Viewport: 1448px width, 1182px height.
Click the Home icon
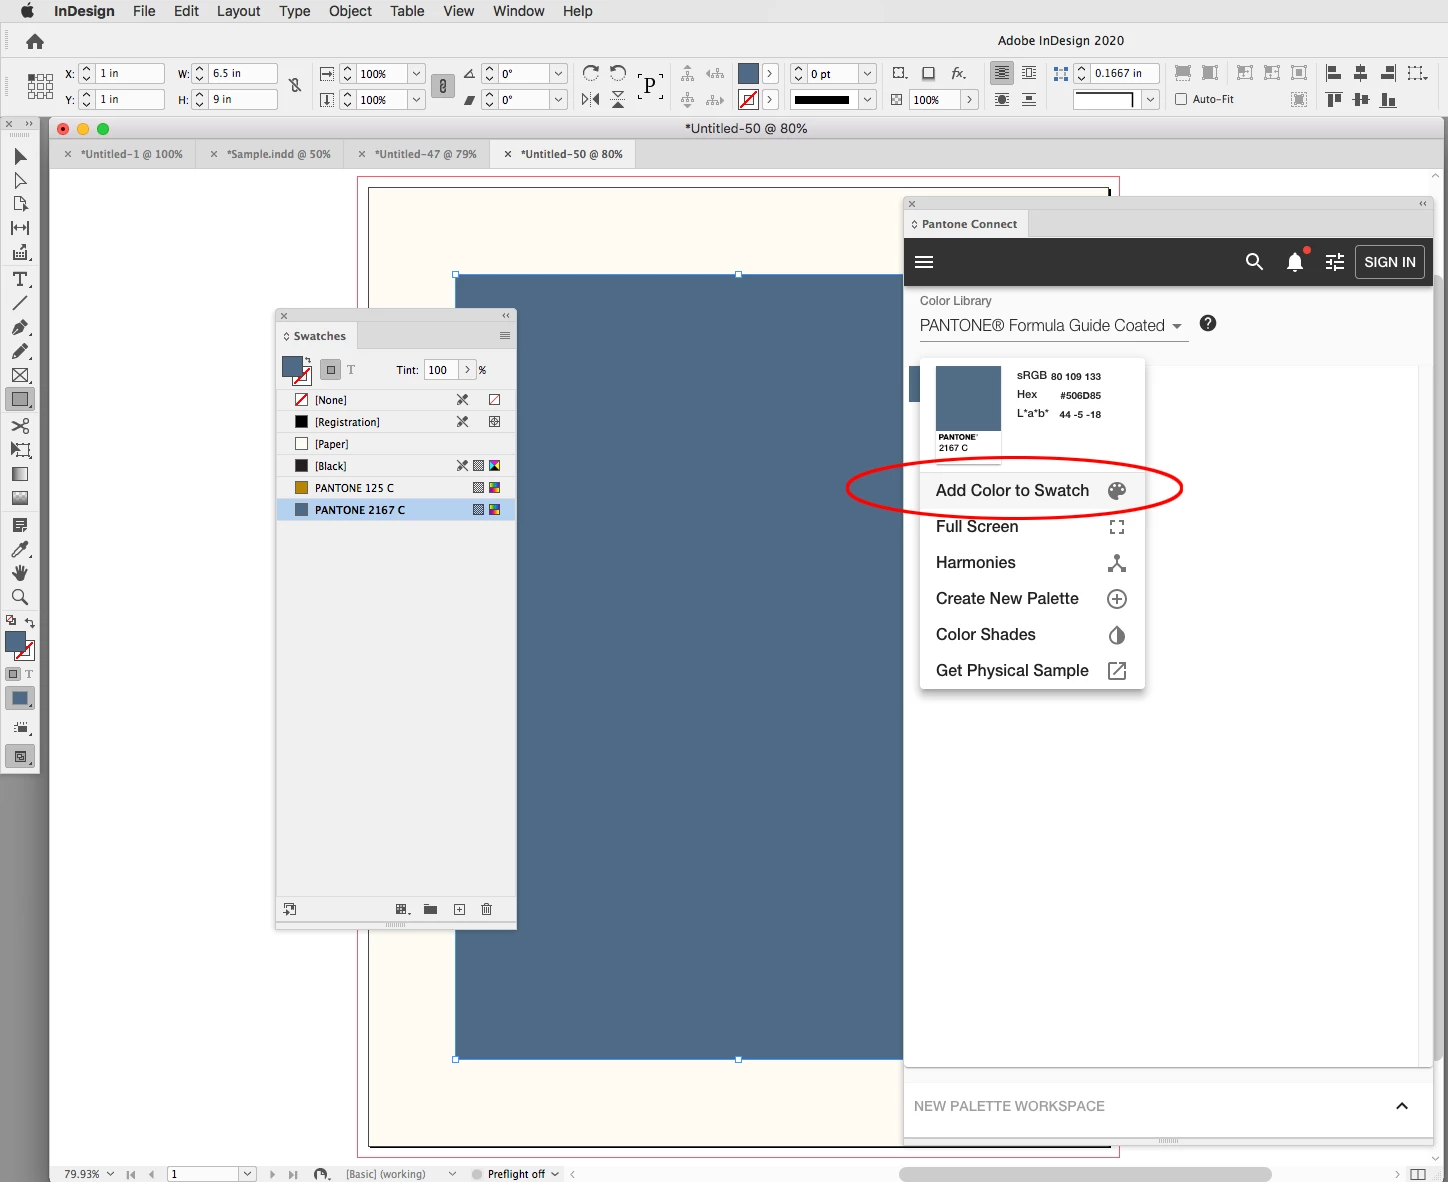pyautogui.click(x=35, y=41)
